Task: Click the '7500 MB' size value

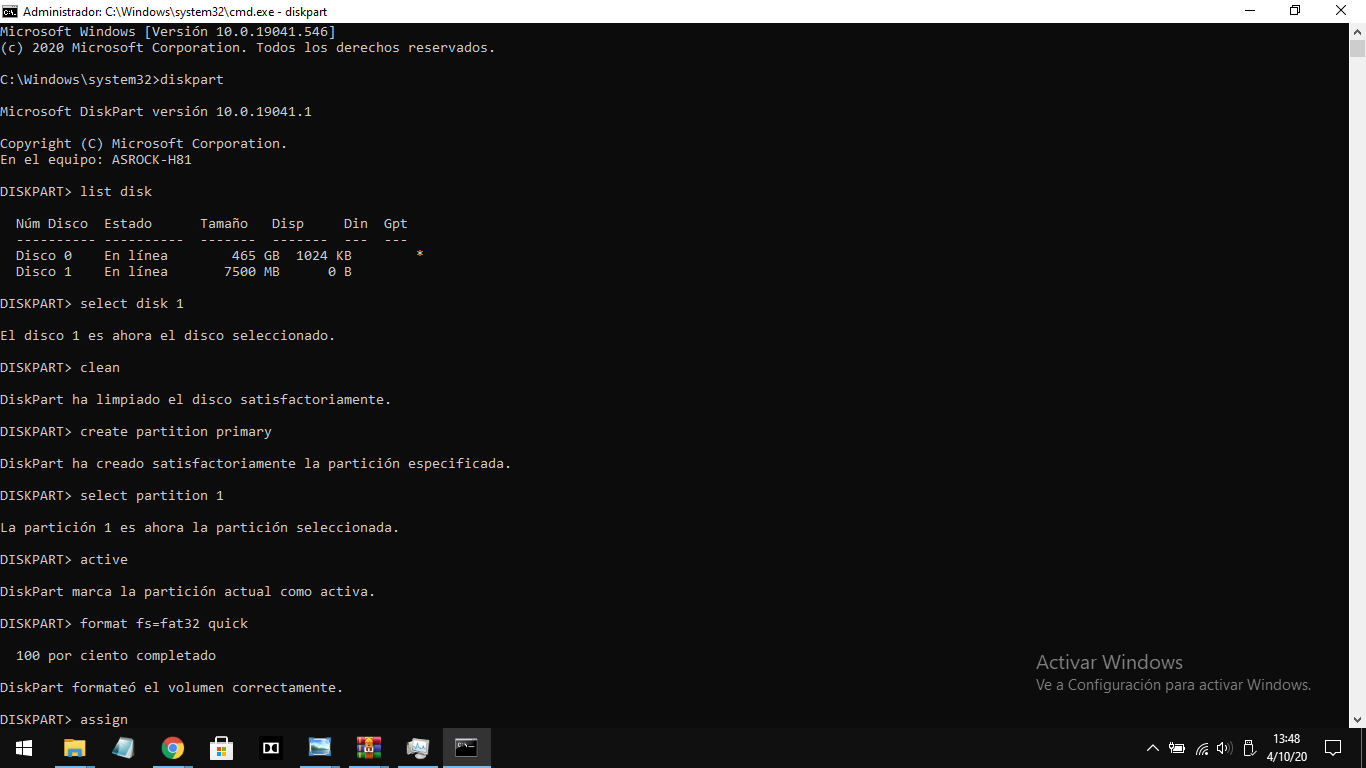Action: tap(251, 271)
